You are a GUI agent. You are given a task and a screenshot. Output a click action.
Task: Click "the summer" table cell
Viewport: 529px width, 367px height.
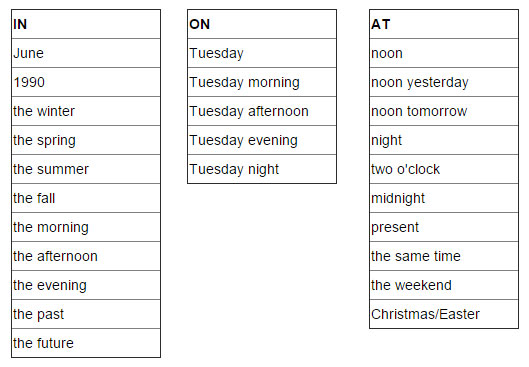point(86,169)
